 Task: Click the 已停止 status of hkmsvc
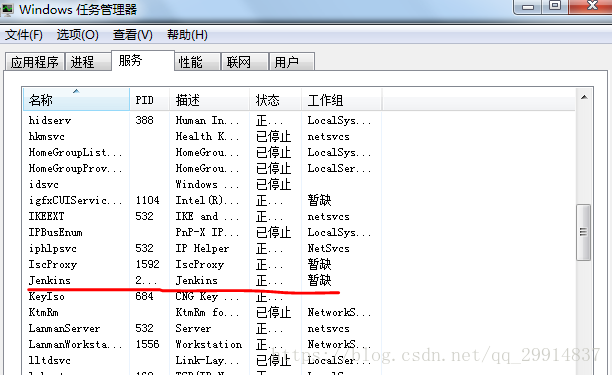(274, 137)
